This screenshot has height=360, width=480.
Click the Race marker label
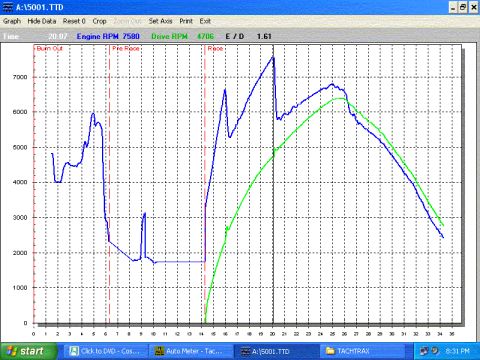tap(215, 49)
